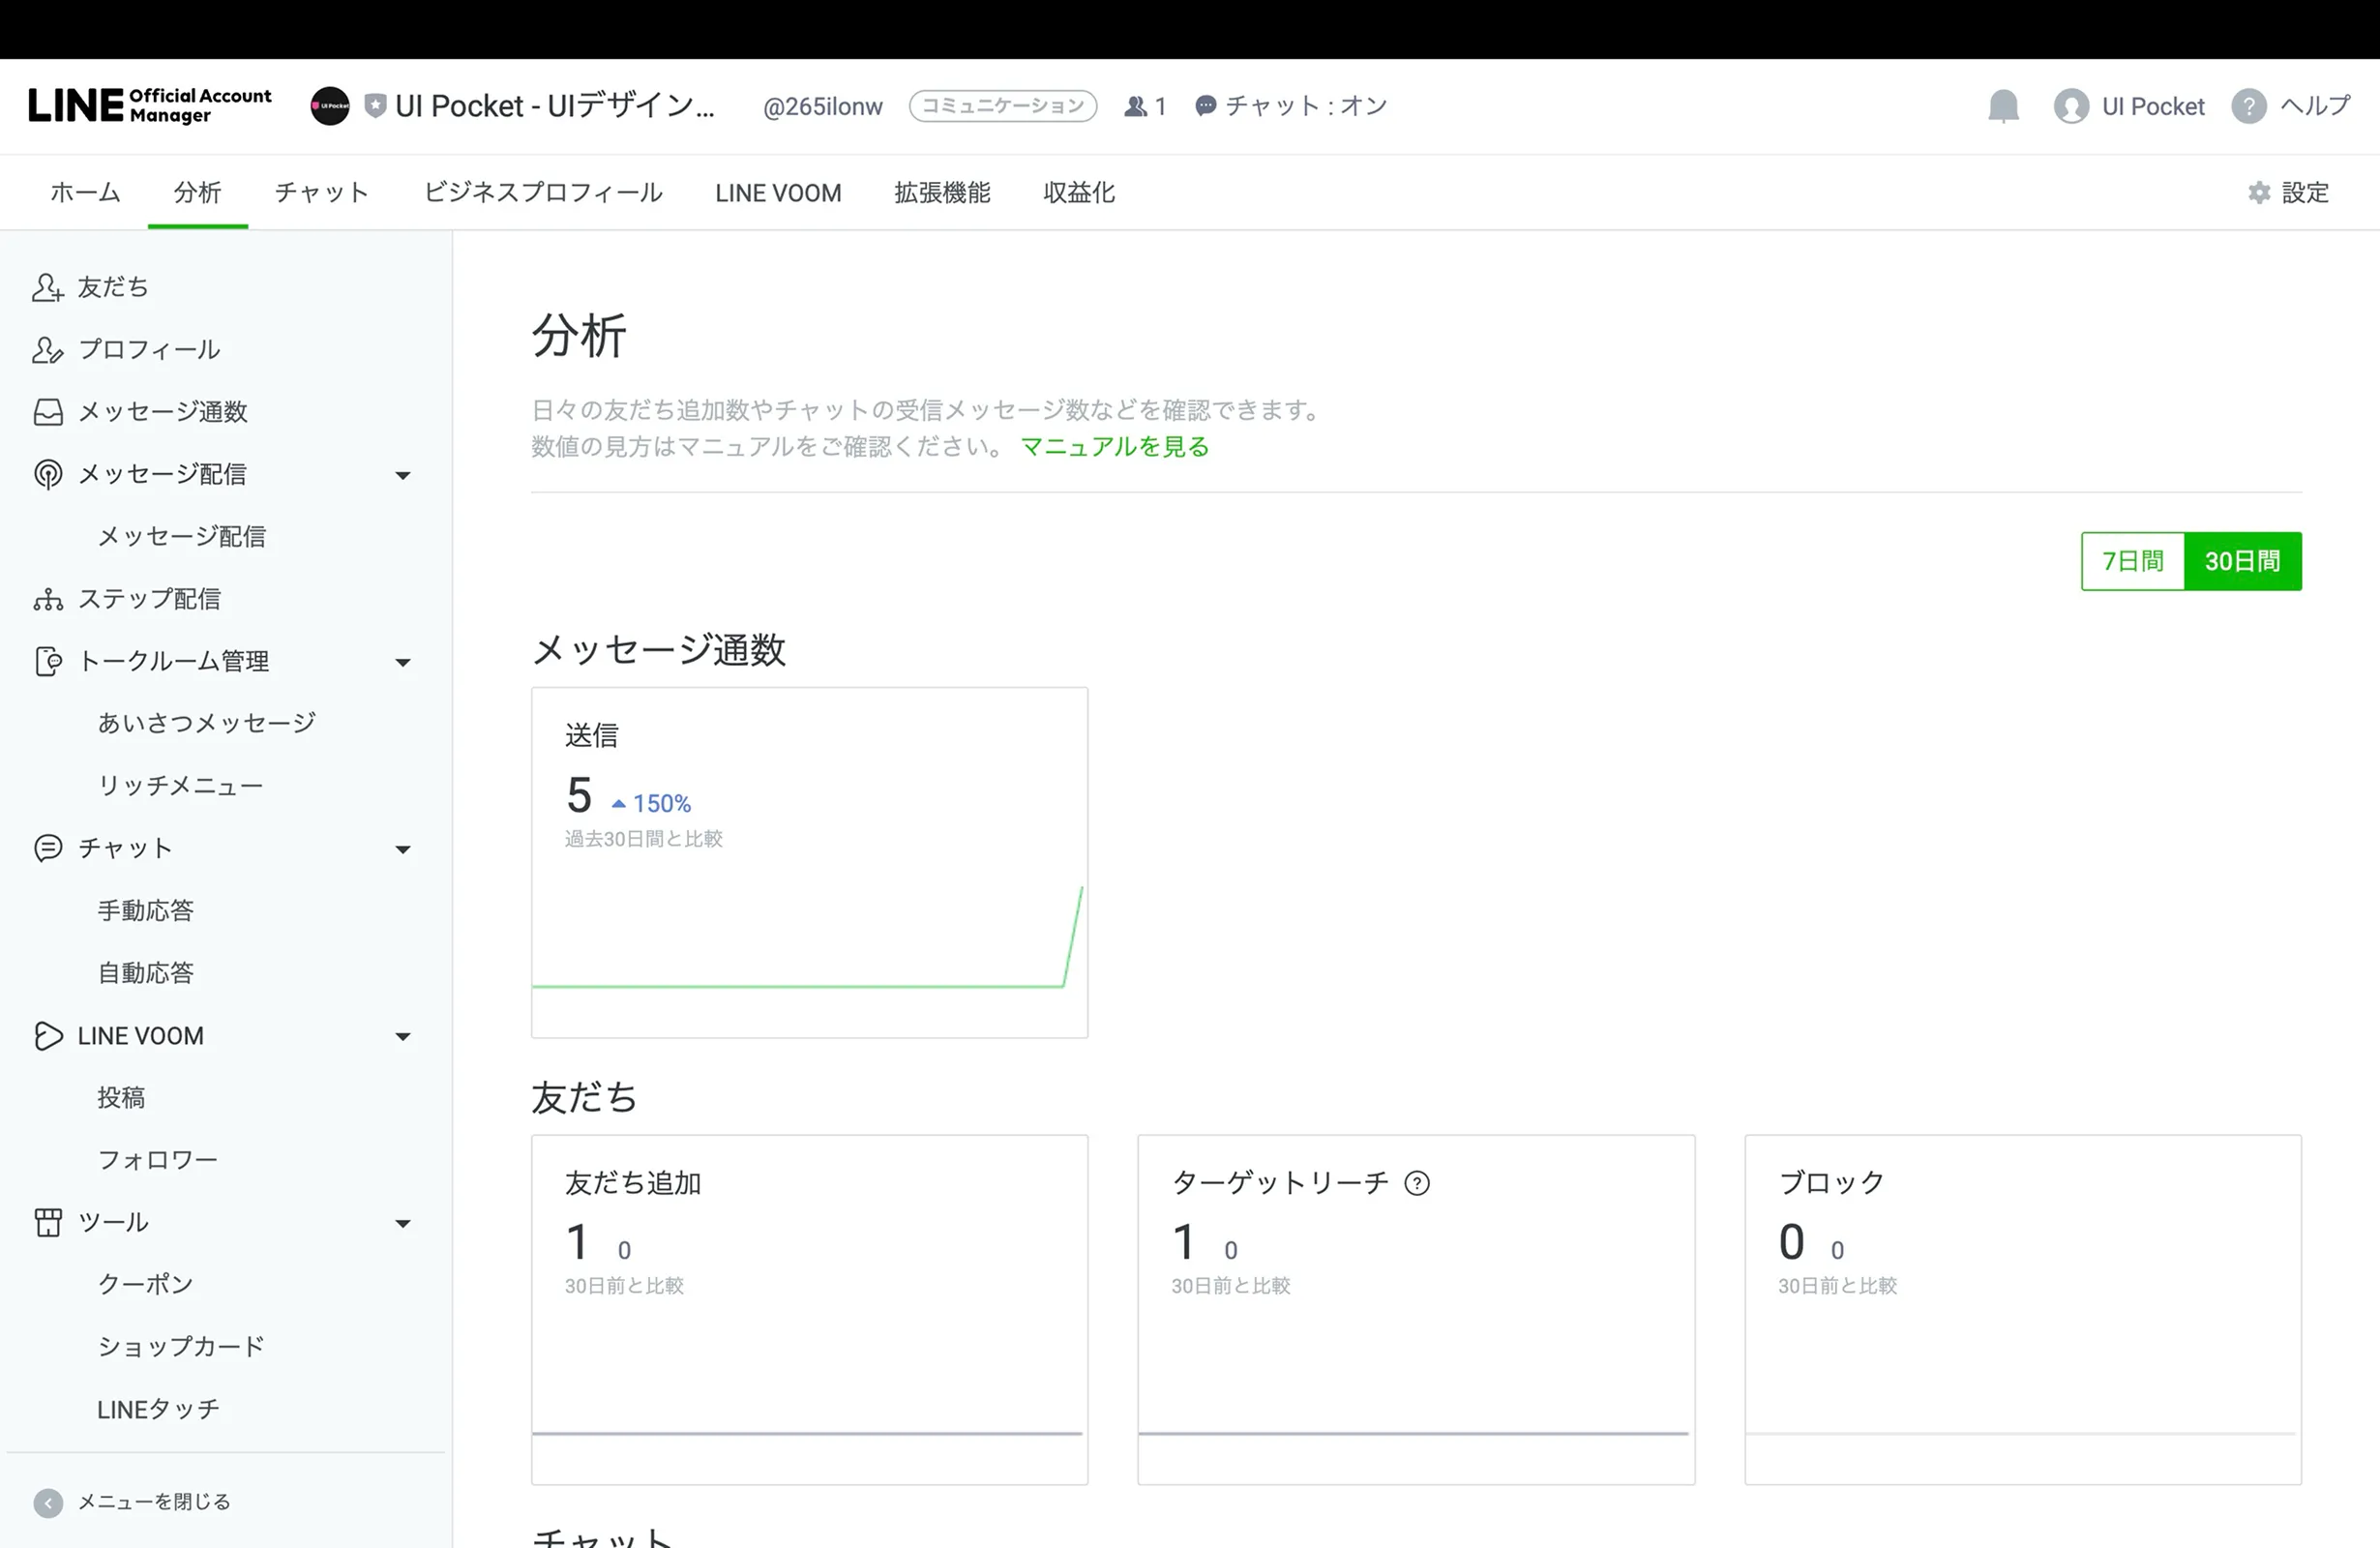Screen dimensions: 2380x1548
Task: Collapse the ツール section arrow
Action: [403, 1223]
